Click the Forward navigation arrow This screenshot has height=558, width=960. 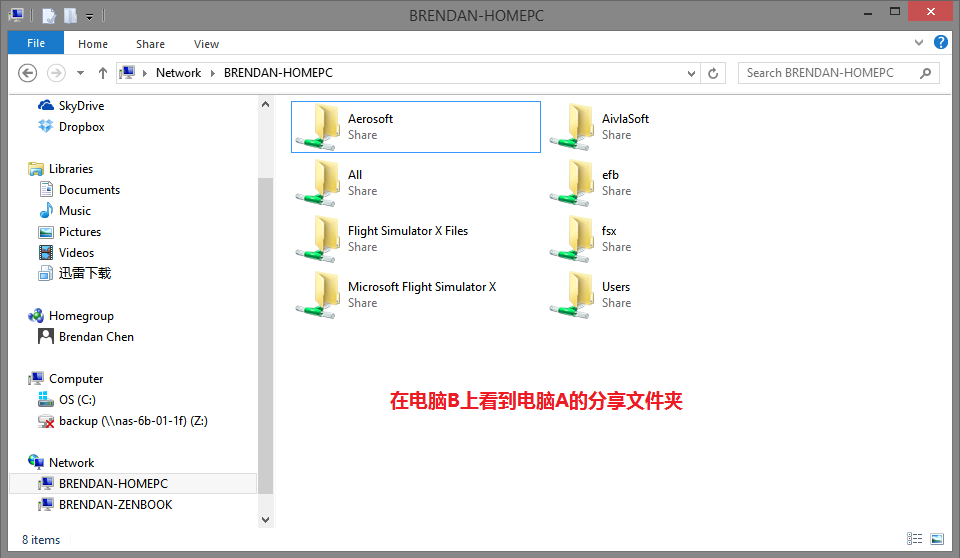pyautogui.click(x=56, y=73)
